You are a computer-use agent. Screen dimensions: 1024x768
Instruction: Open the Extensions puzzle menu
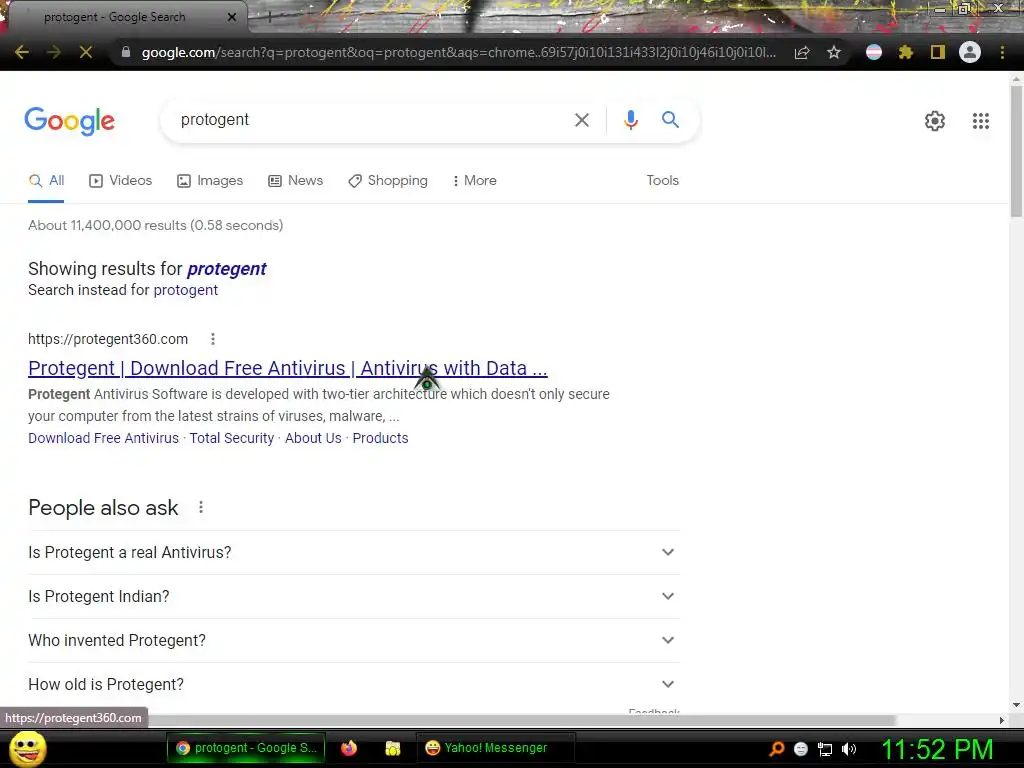pos(906,52)
